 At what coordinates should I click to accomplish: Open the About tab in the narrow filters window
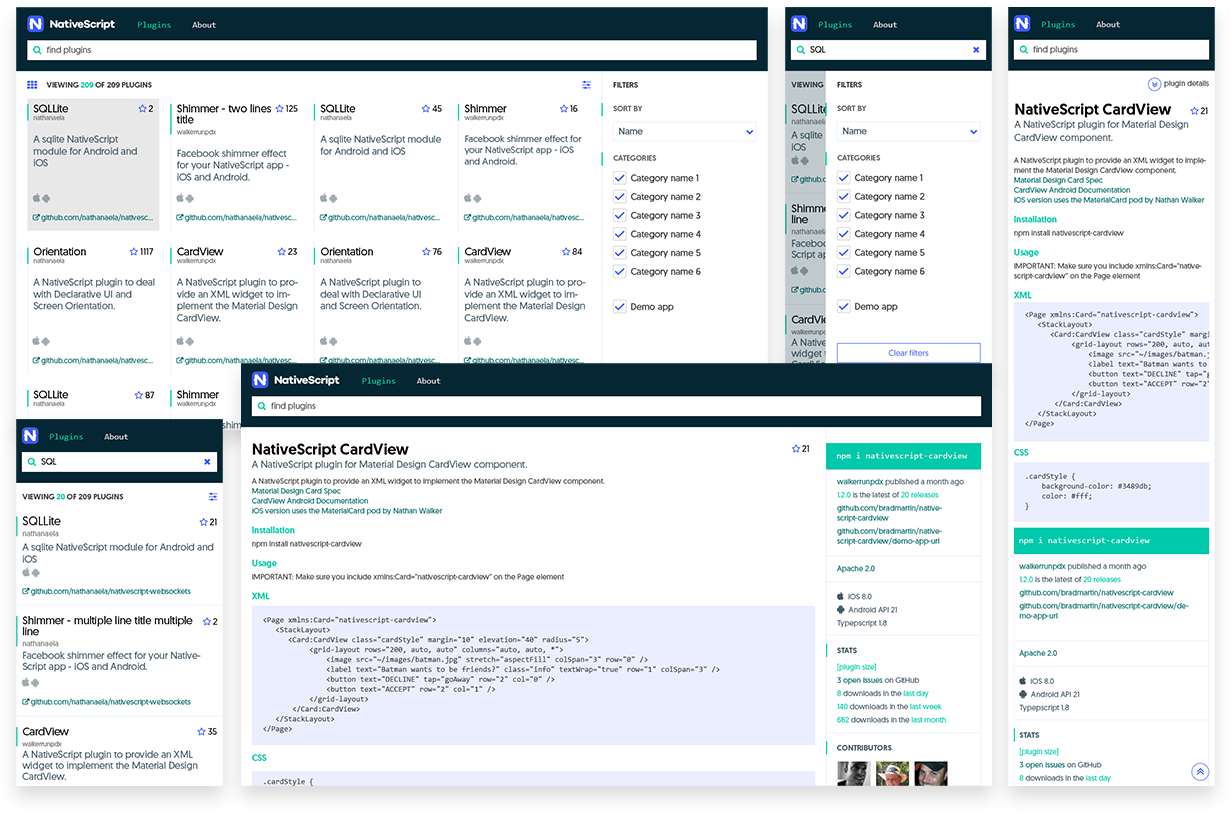tap(885, 25)
